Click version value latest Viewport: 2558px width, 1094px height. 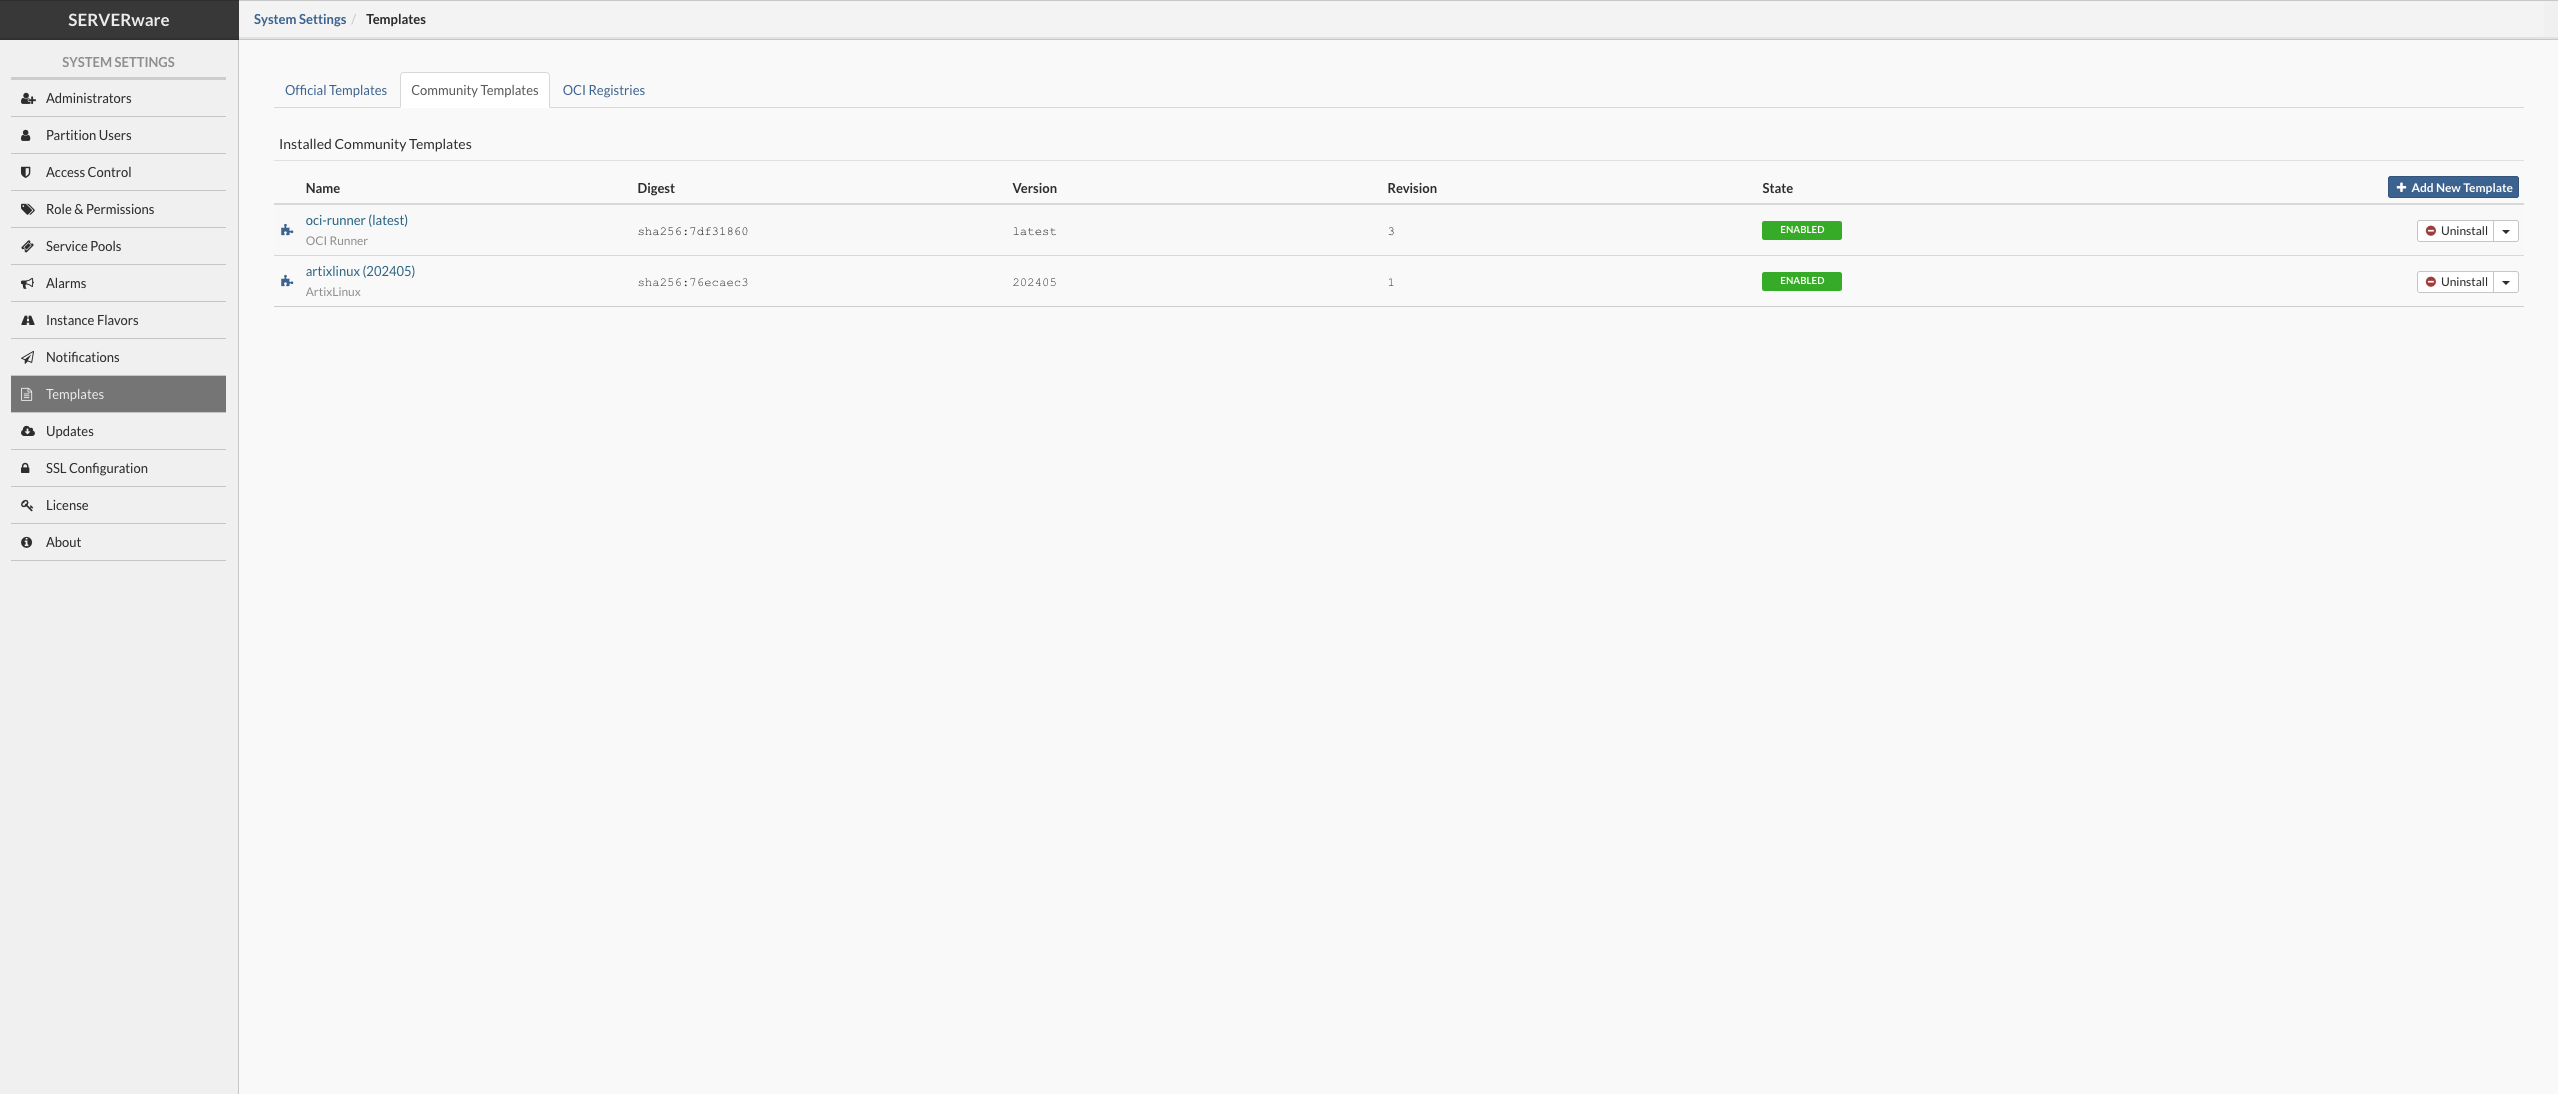click(x=1034, y=231)
